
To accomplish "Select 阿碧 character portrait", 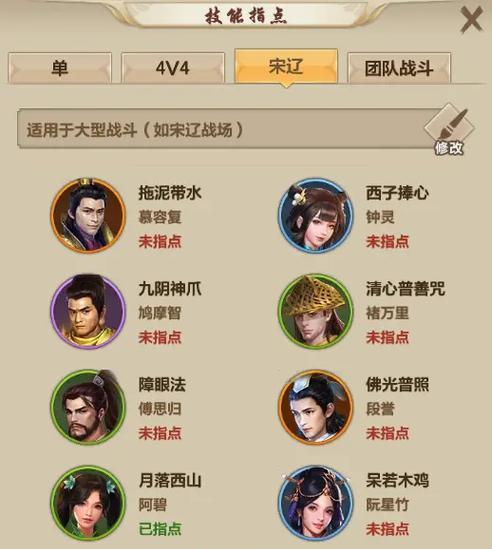I will point(88,503).
